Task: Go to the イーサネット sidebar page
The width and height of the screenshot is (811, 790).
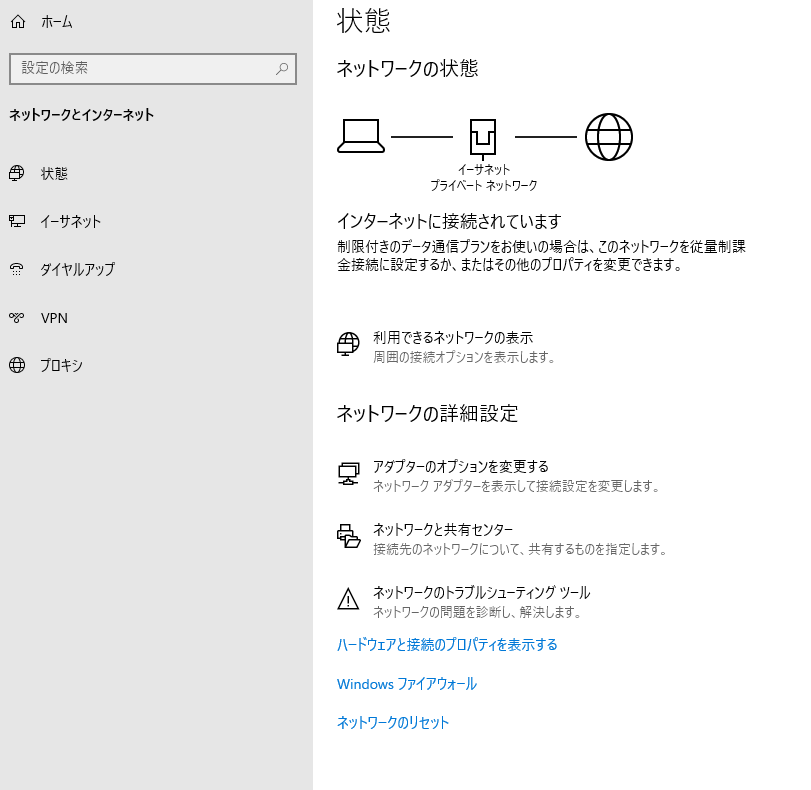Action: coord(71,221)
